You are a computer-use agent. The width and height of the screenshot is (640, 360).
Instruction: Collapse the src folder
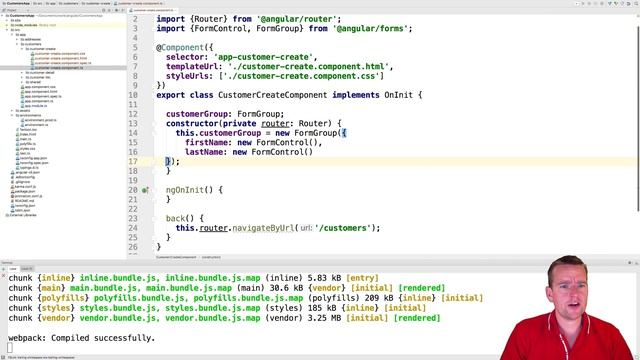[x=7, y=30]
